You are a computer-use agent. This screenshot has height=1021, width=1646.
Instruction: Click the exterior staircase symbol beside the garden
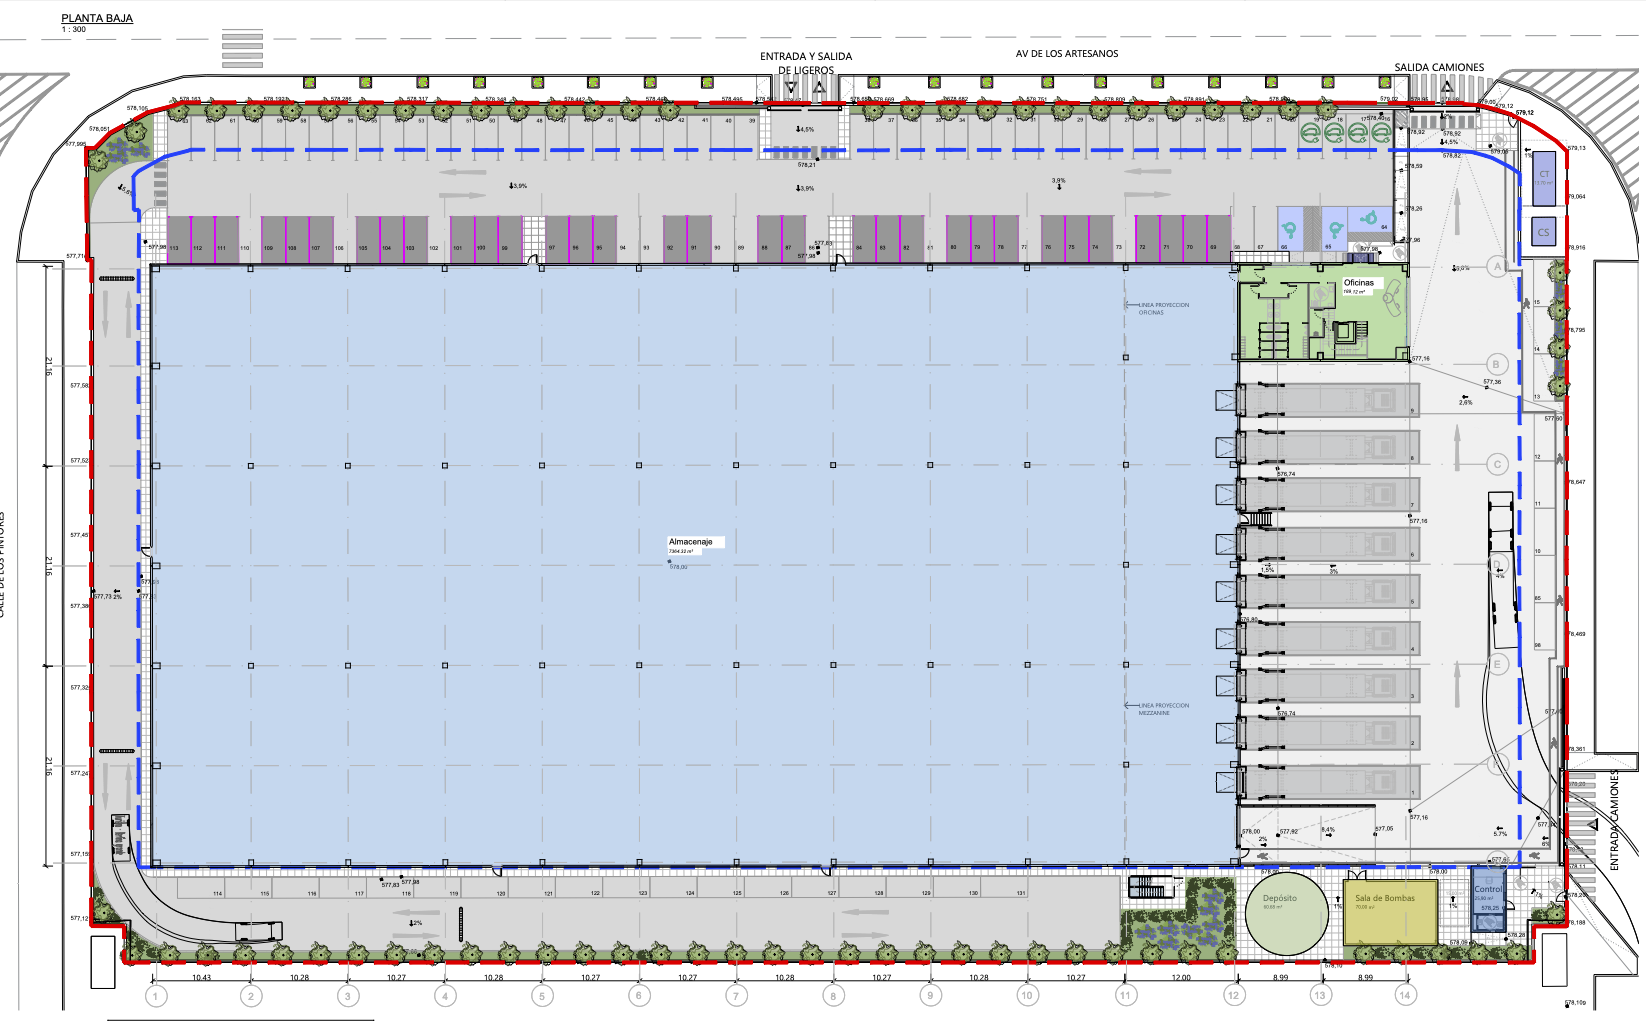[1151, 887]
